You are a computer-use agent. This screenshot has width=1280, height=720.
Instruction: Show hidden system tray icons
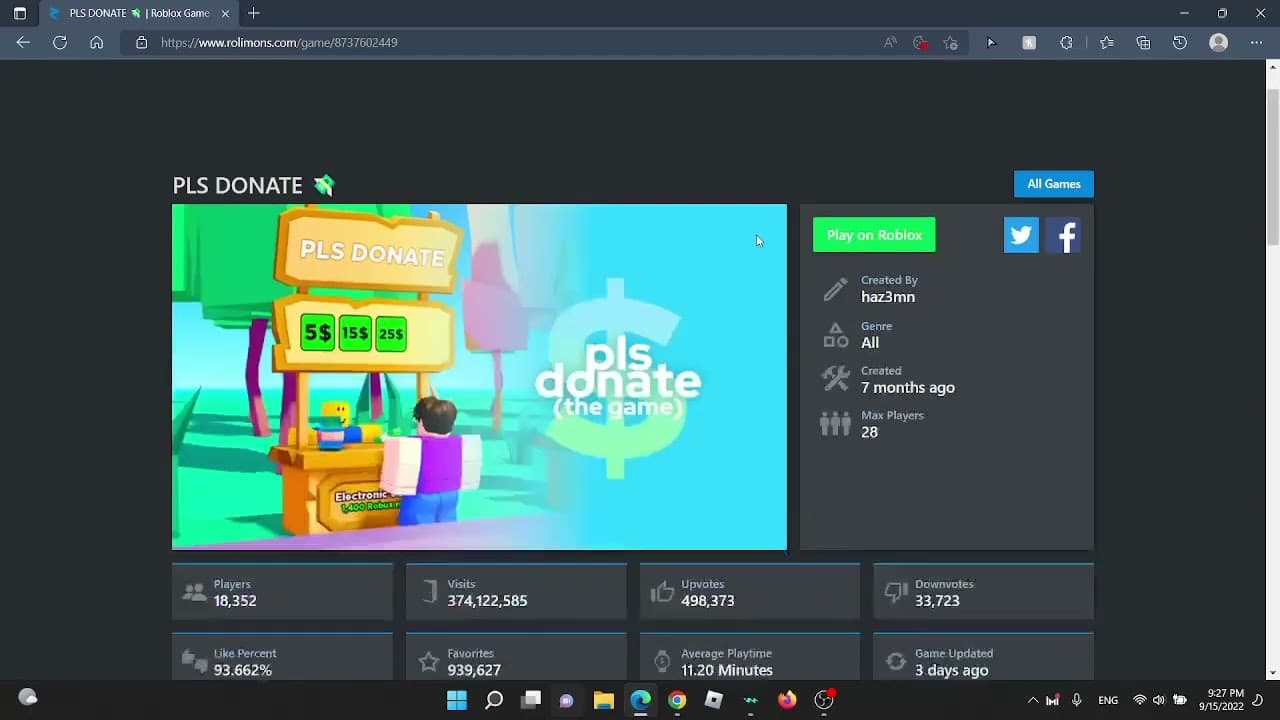point(1033,700)
